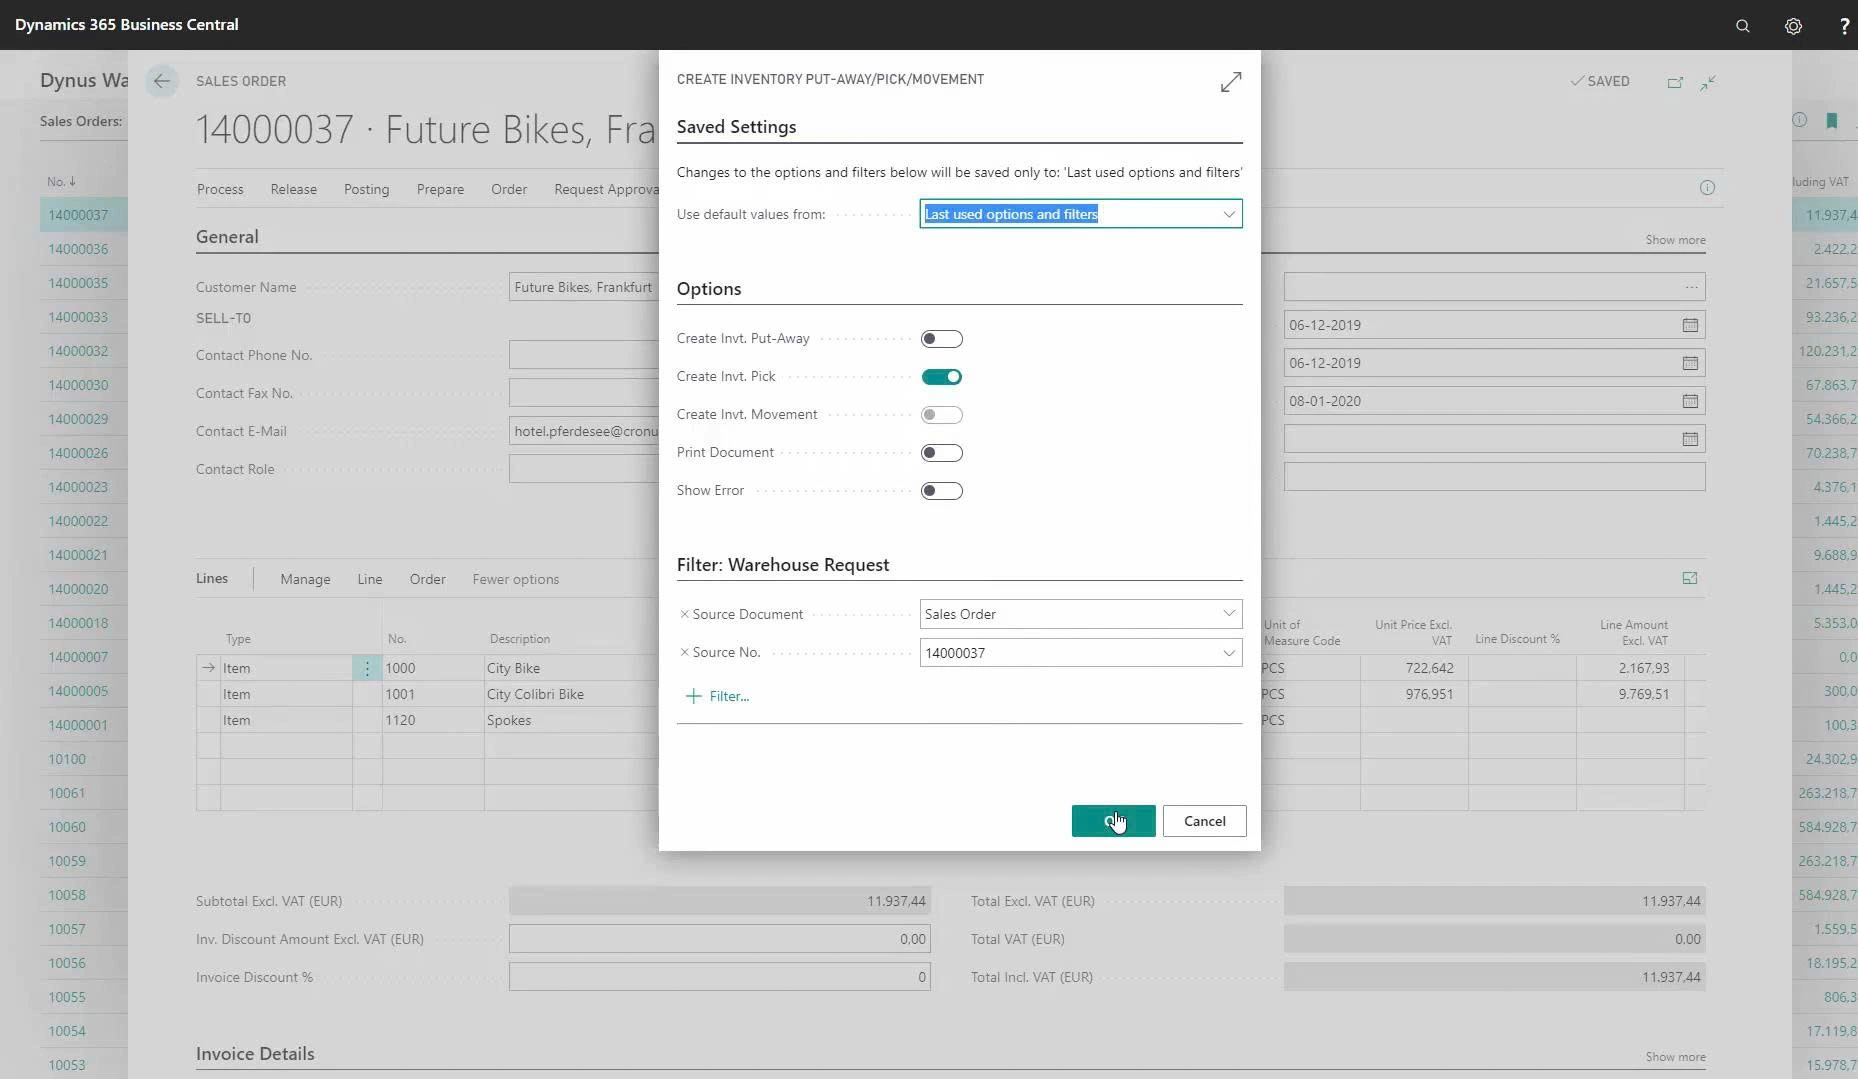Click the plus icon to add a filter
The height and width of the screenshot is (1079, 1858).
pyautogui.click(x=693, y=696)
